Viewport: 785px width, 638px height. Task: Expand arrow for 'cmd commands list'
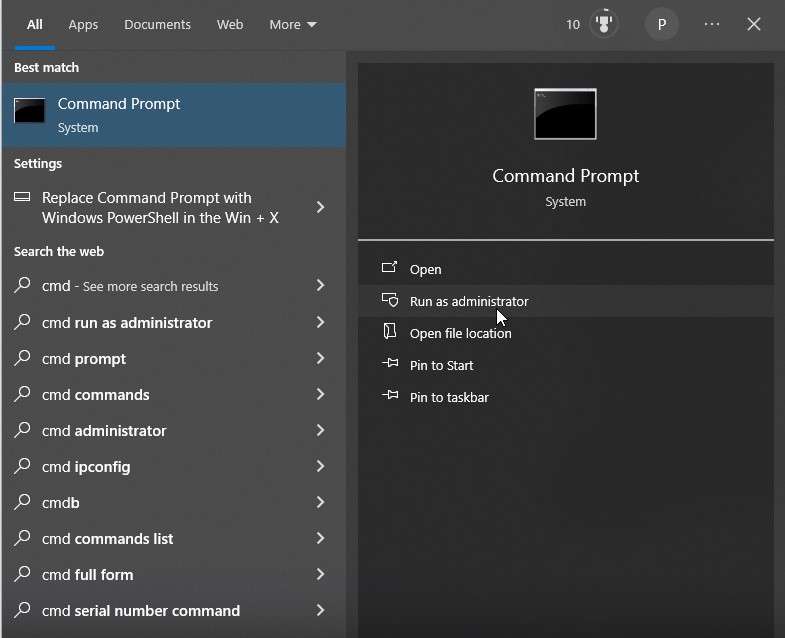[320, 538]
